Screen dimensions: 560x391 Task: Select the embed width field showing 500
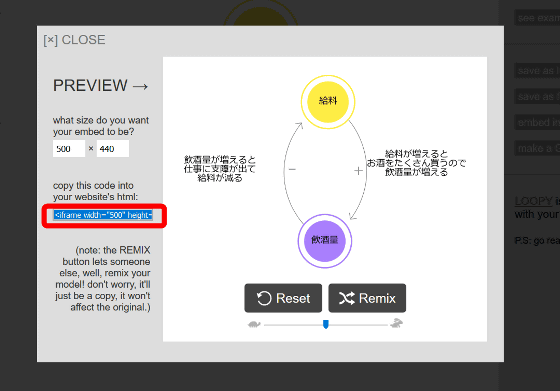[69, 149]
